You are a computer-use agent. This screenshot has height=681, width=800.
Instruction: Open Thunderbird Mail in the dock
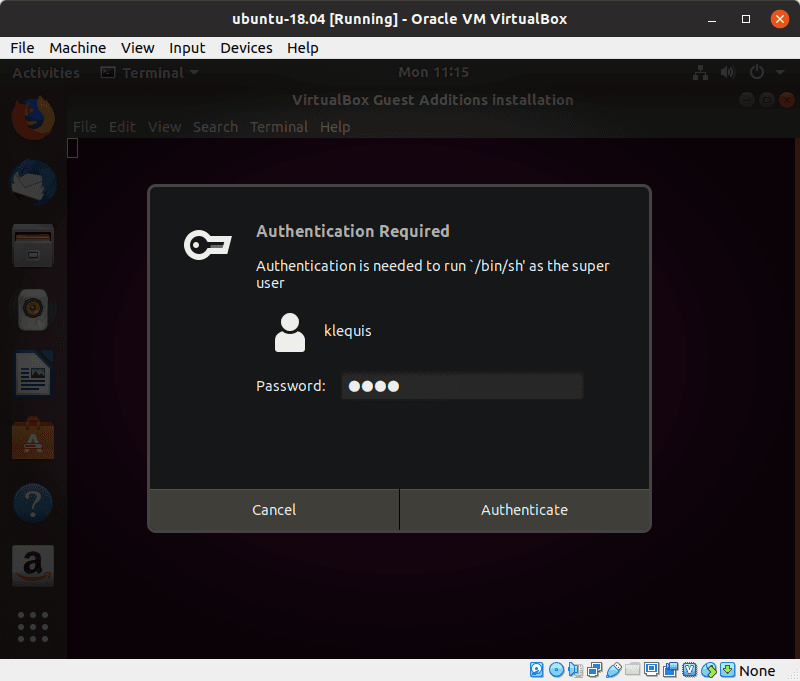coord(33,182)
